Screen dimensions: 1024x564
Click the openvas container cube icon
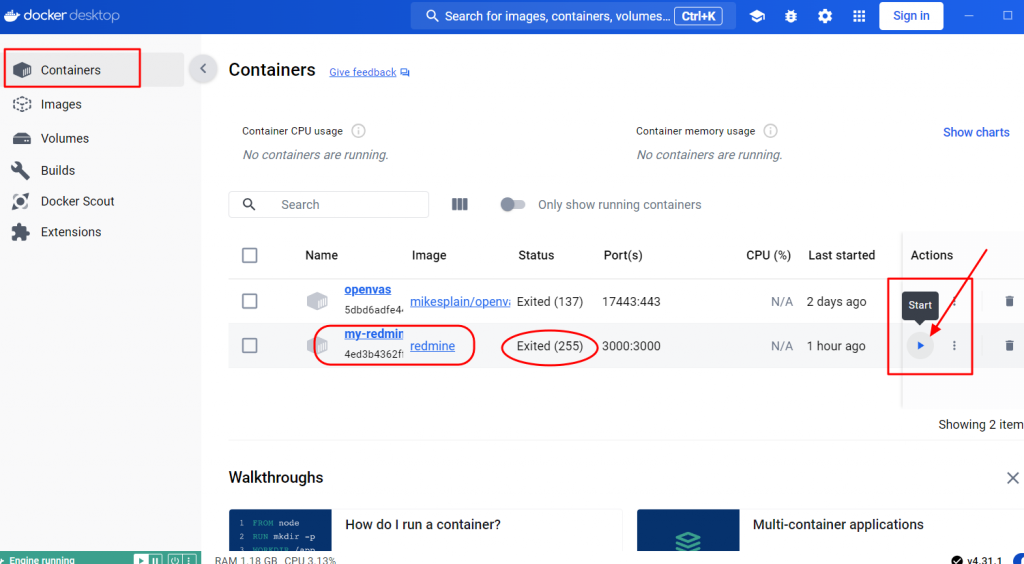click(x=317, y=301)
